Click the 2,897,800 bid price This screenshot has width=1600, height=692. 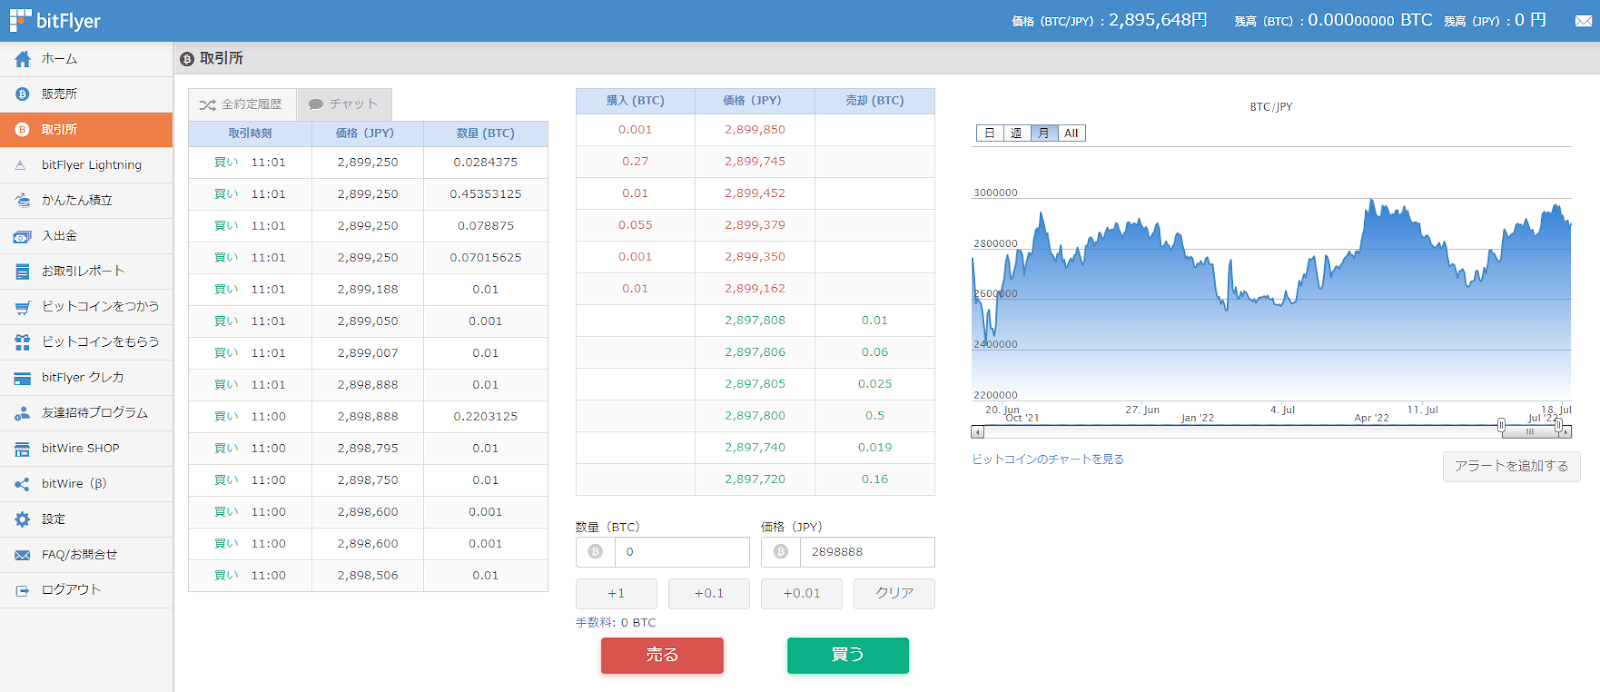[x=755, y=416]
